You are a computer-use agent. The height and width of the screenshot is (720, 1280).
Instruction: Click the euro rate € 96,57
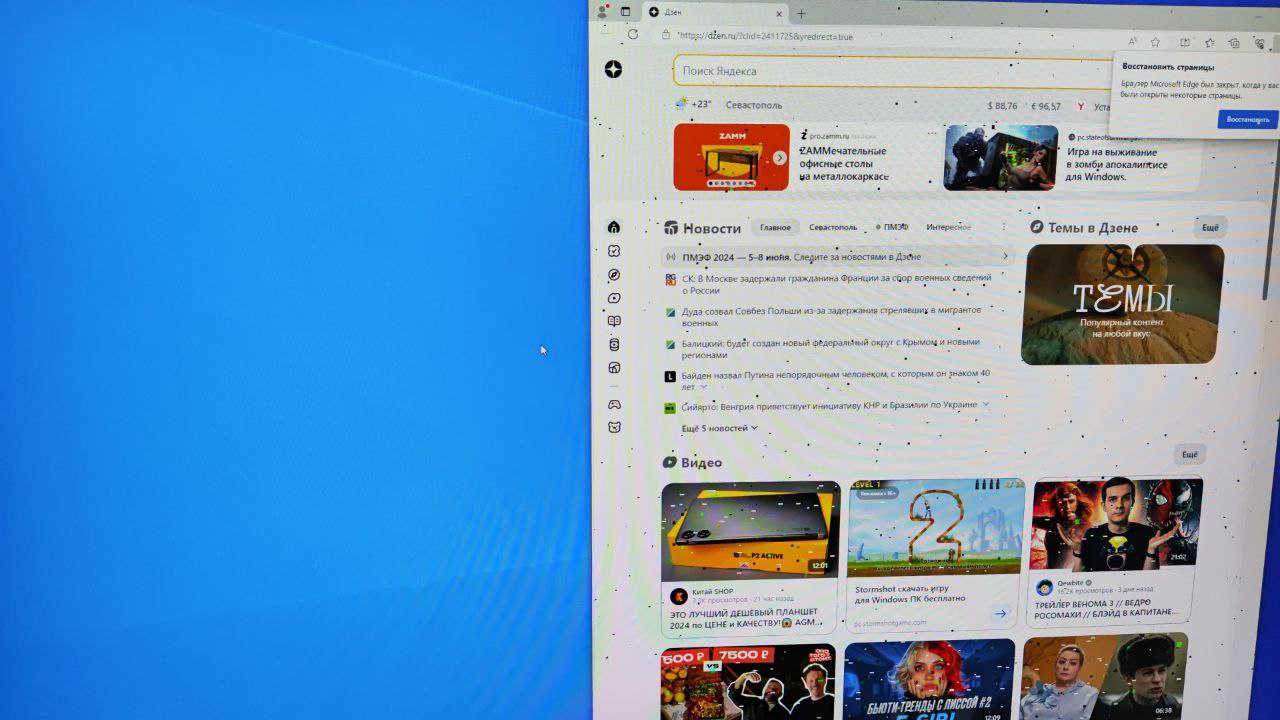[1046, 105]
